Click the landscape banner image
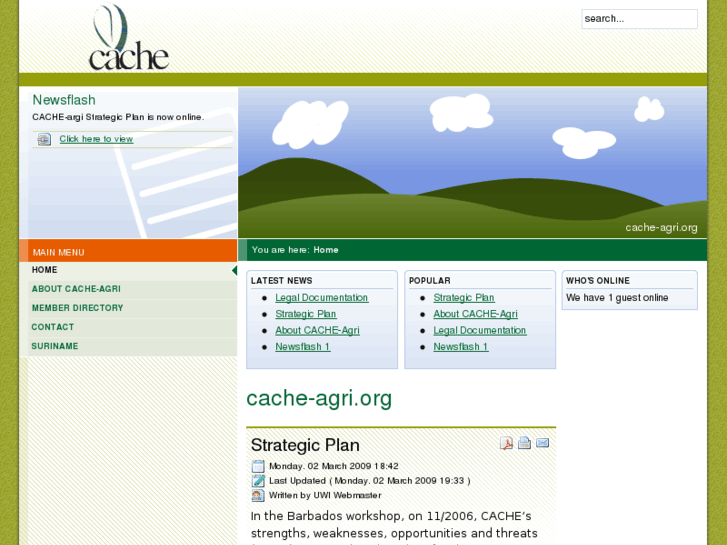The height and width of the screenshot is (545, 727). 472,162
